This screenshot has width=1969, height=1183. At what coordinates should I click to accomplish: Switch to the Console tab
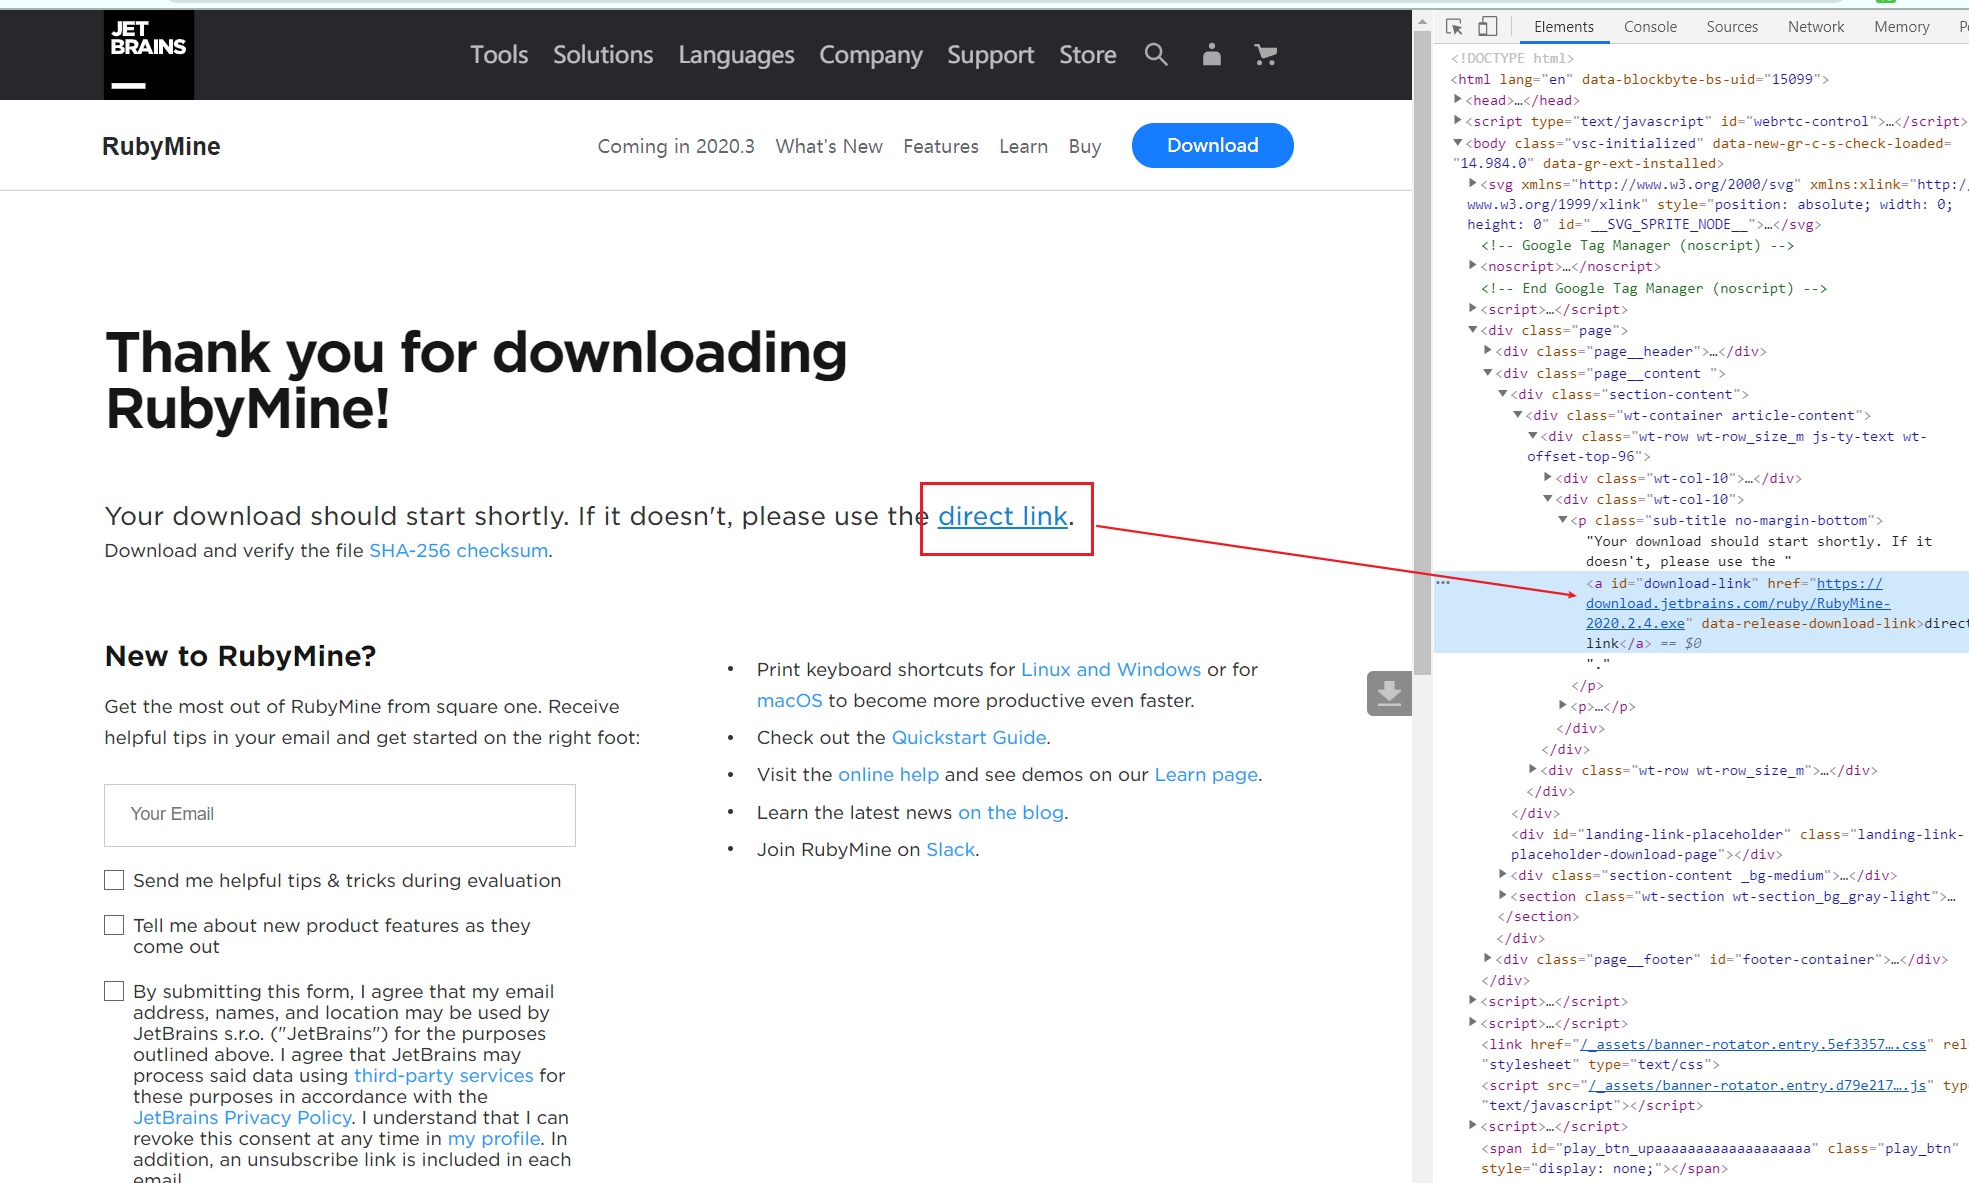(x=1650, y=27)
